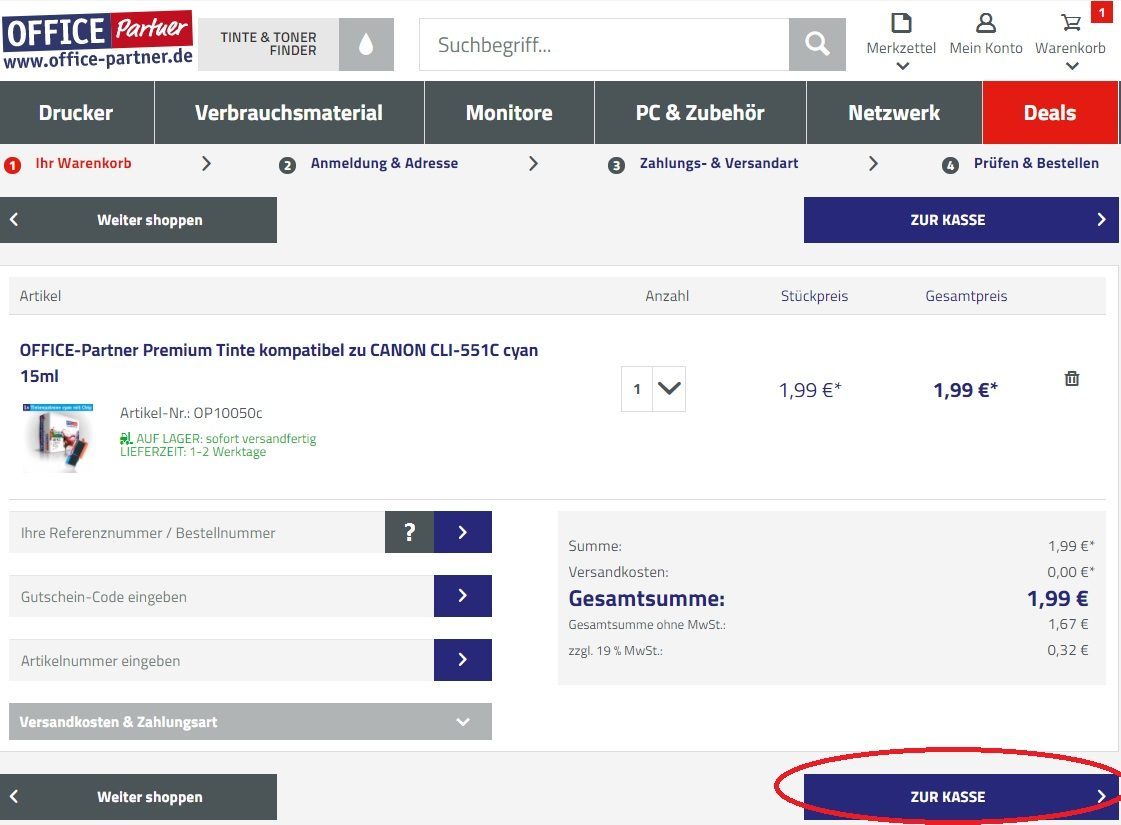The width and height of the screenshot is (1121, 825).
Task: Open the CANON CLI-551C cyan product link
Action: 279,362
